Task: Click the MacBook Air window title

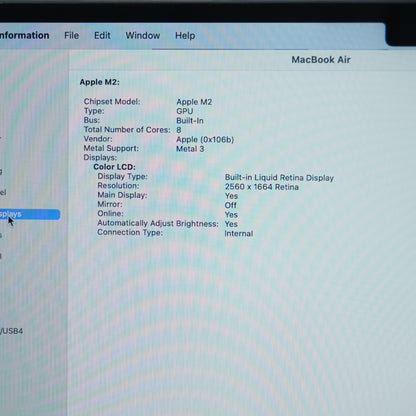Action: click(x=321, y=60)
